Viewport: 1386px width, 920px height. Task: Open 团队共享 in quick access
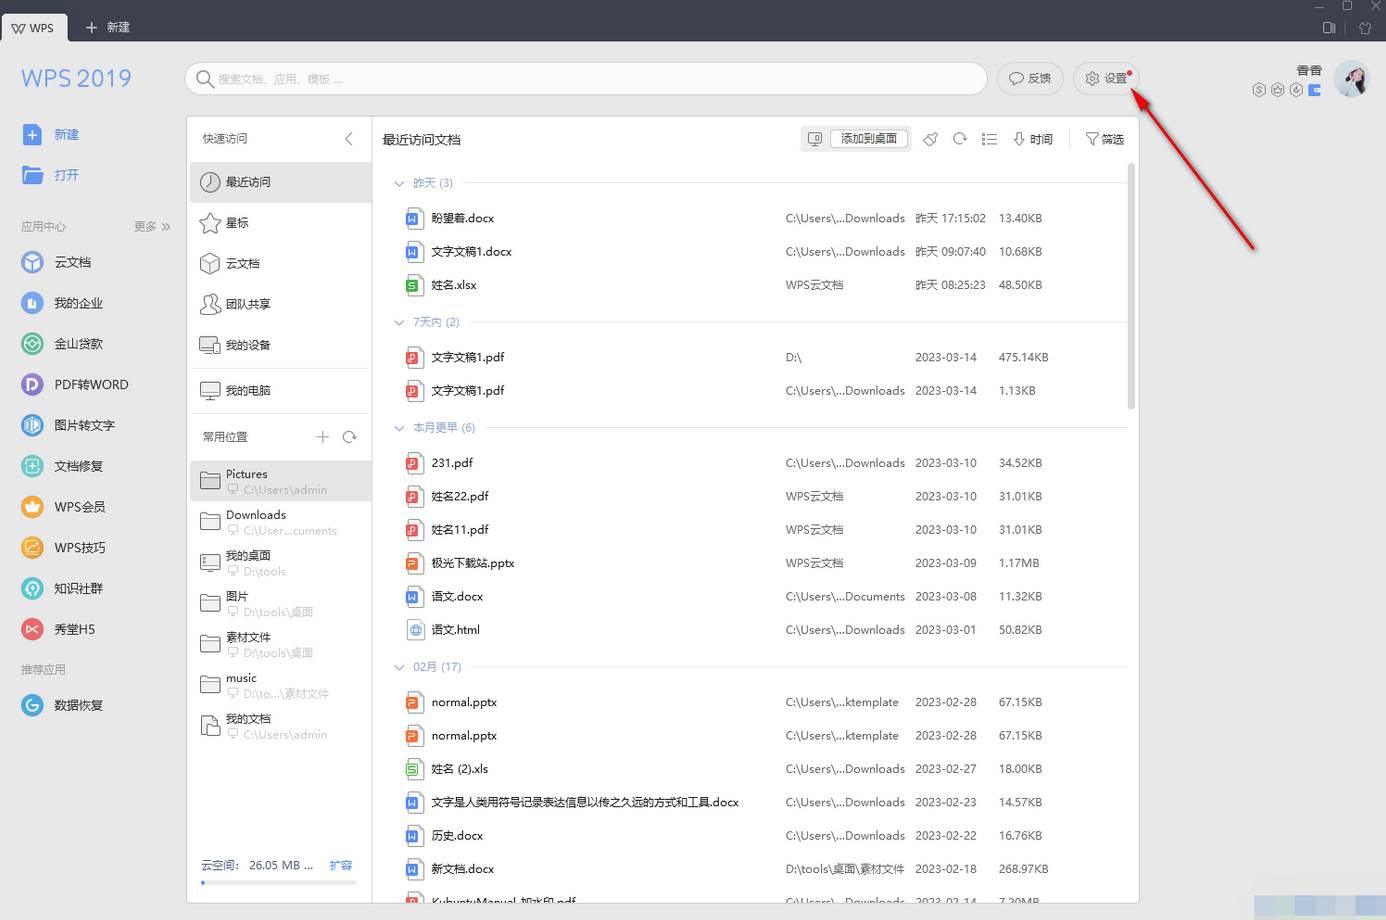[280, 304]
